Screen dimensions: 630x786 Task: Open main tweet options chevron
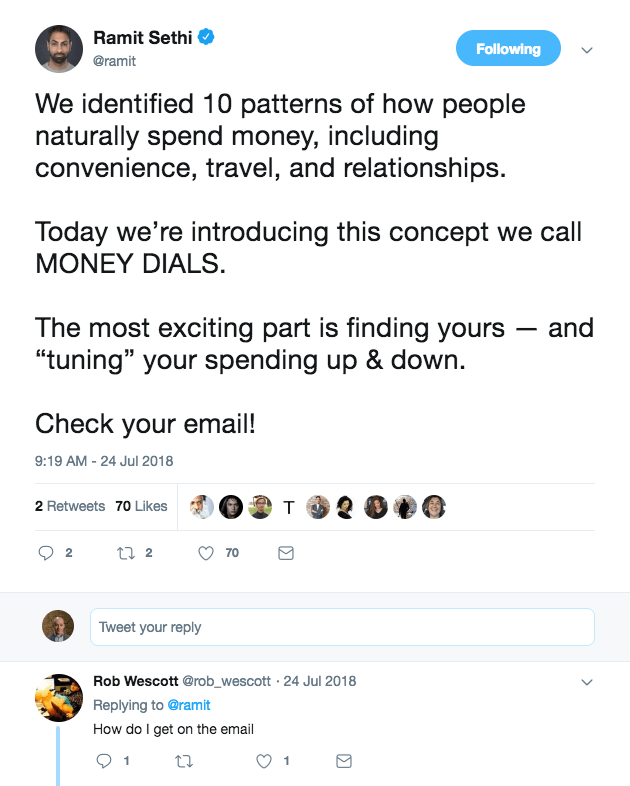click(587, 50)
